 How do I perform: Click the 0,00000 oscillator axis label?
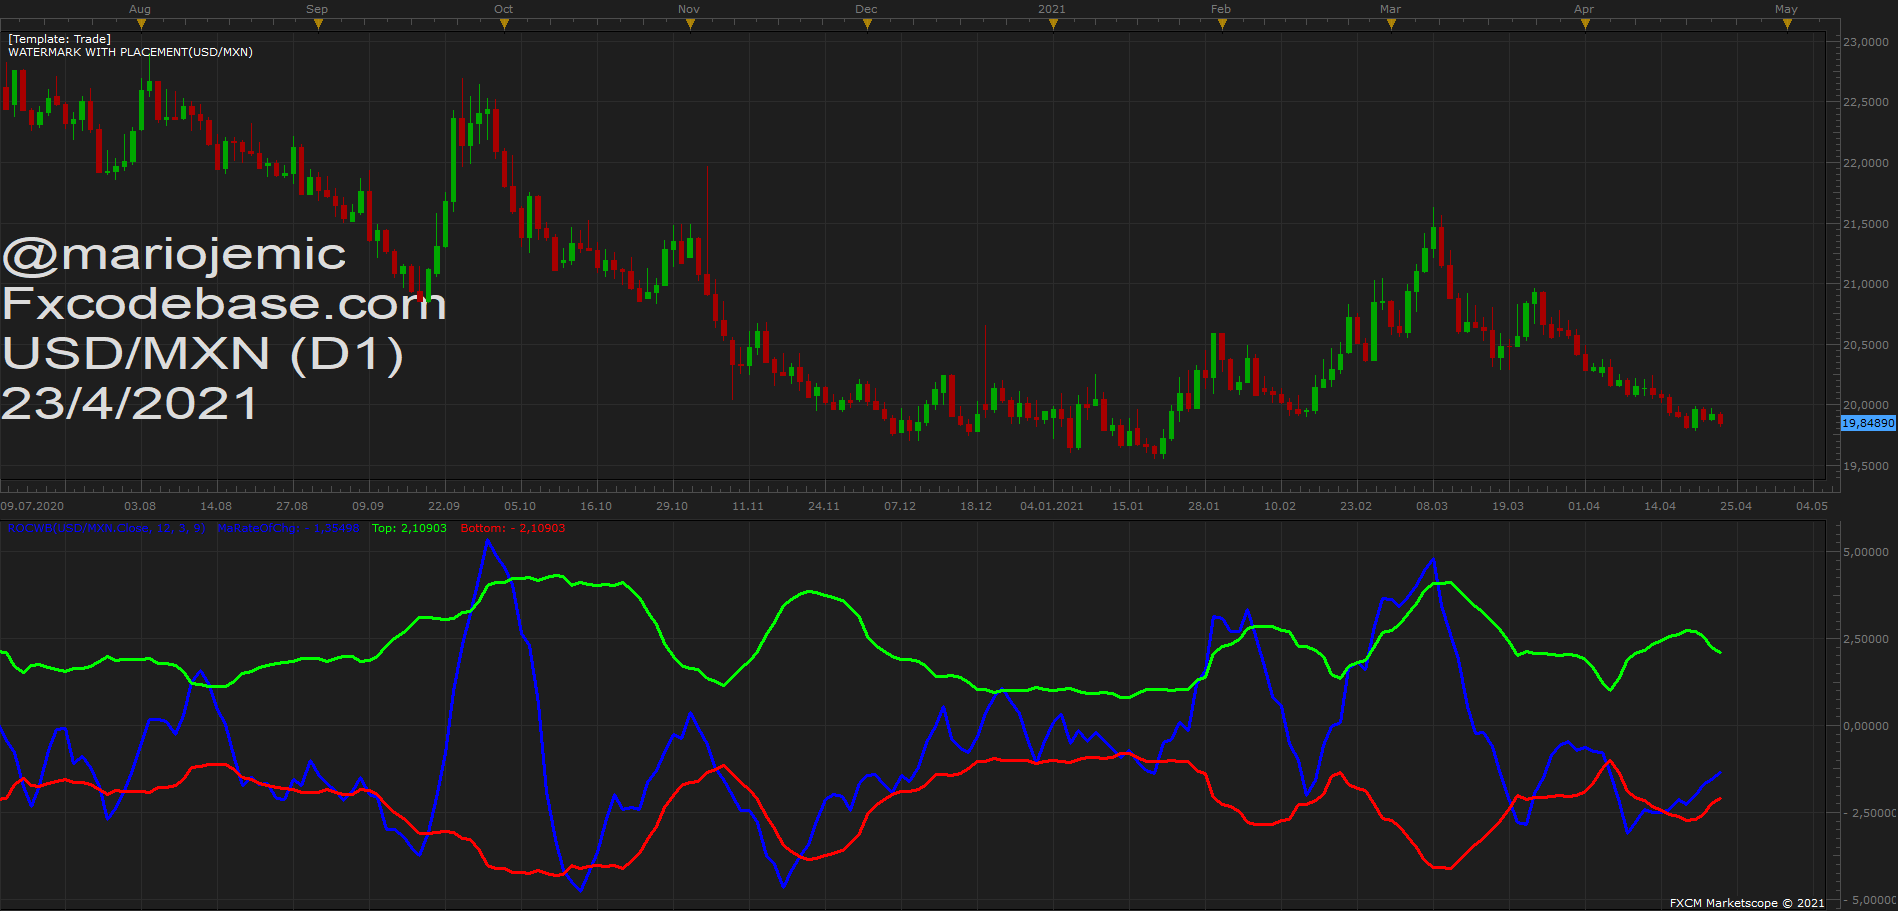click(1866, 726)
